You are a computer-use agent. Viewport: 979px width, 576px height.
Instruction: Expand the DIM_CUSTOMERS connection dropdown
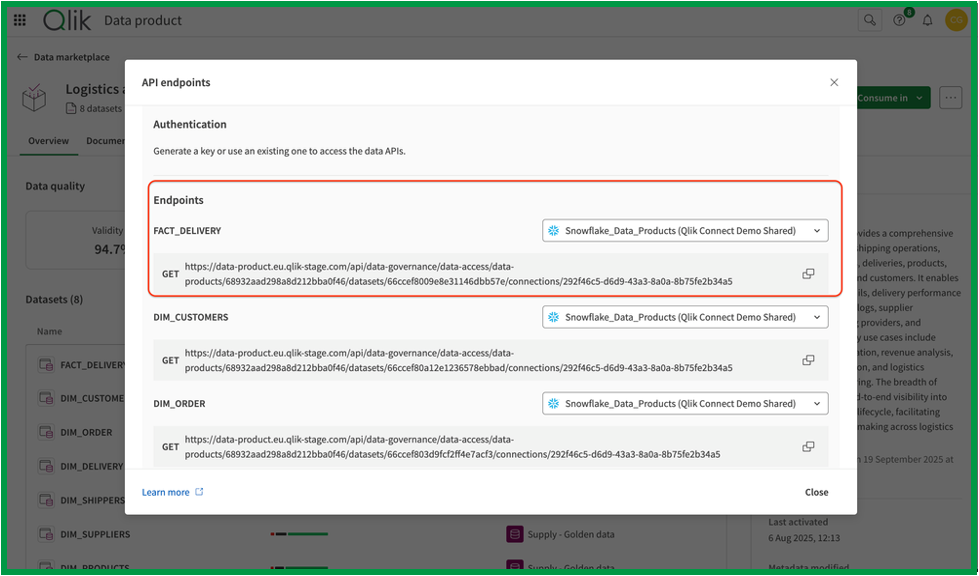point(685,317)
